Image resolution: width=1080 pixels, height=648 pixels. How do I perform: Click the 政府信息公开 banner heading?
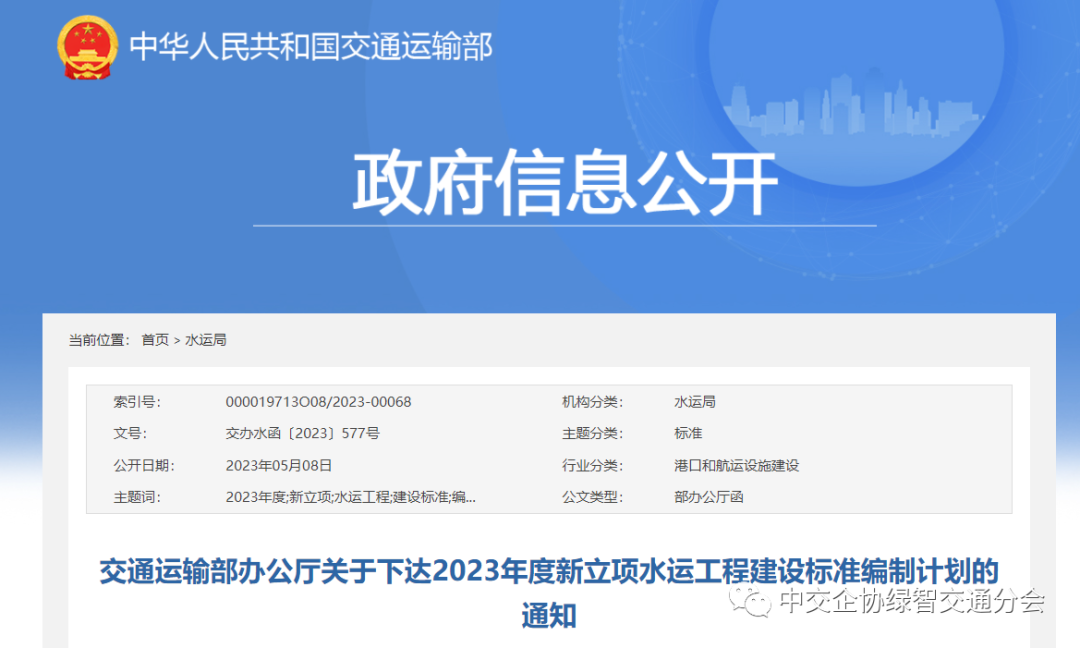565,183
